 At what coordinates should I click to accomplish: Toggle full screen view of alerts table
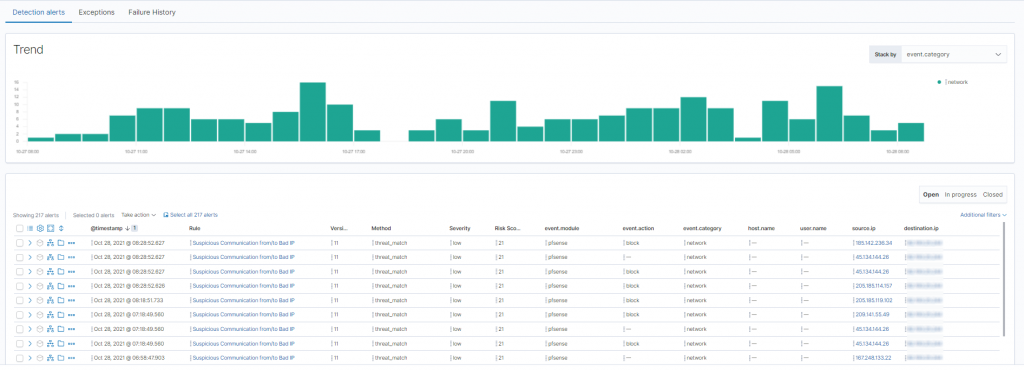coord(50,228)
